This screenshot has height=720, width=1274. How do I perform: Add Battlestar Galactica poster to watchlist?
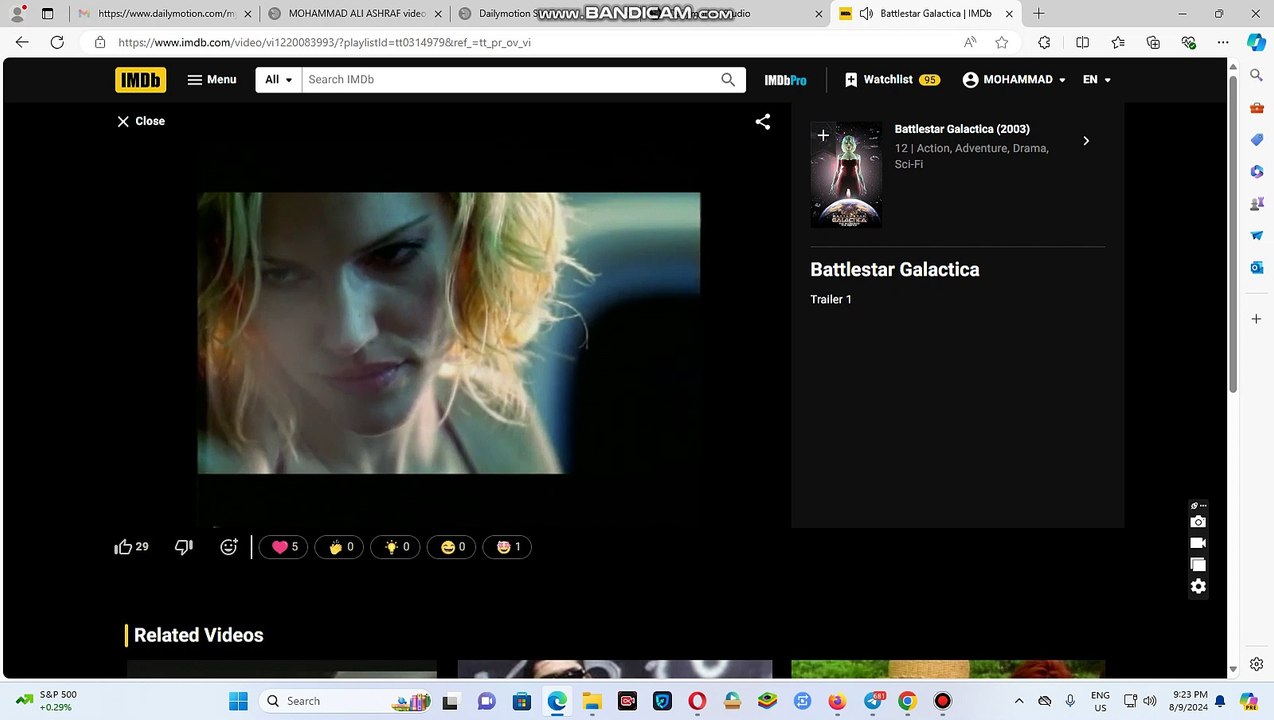click(x=823, y=135)
